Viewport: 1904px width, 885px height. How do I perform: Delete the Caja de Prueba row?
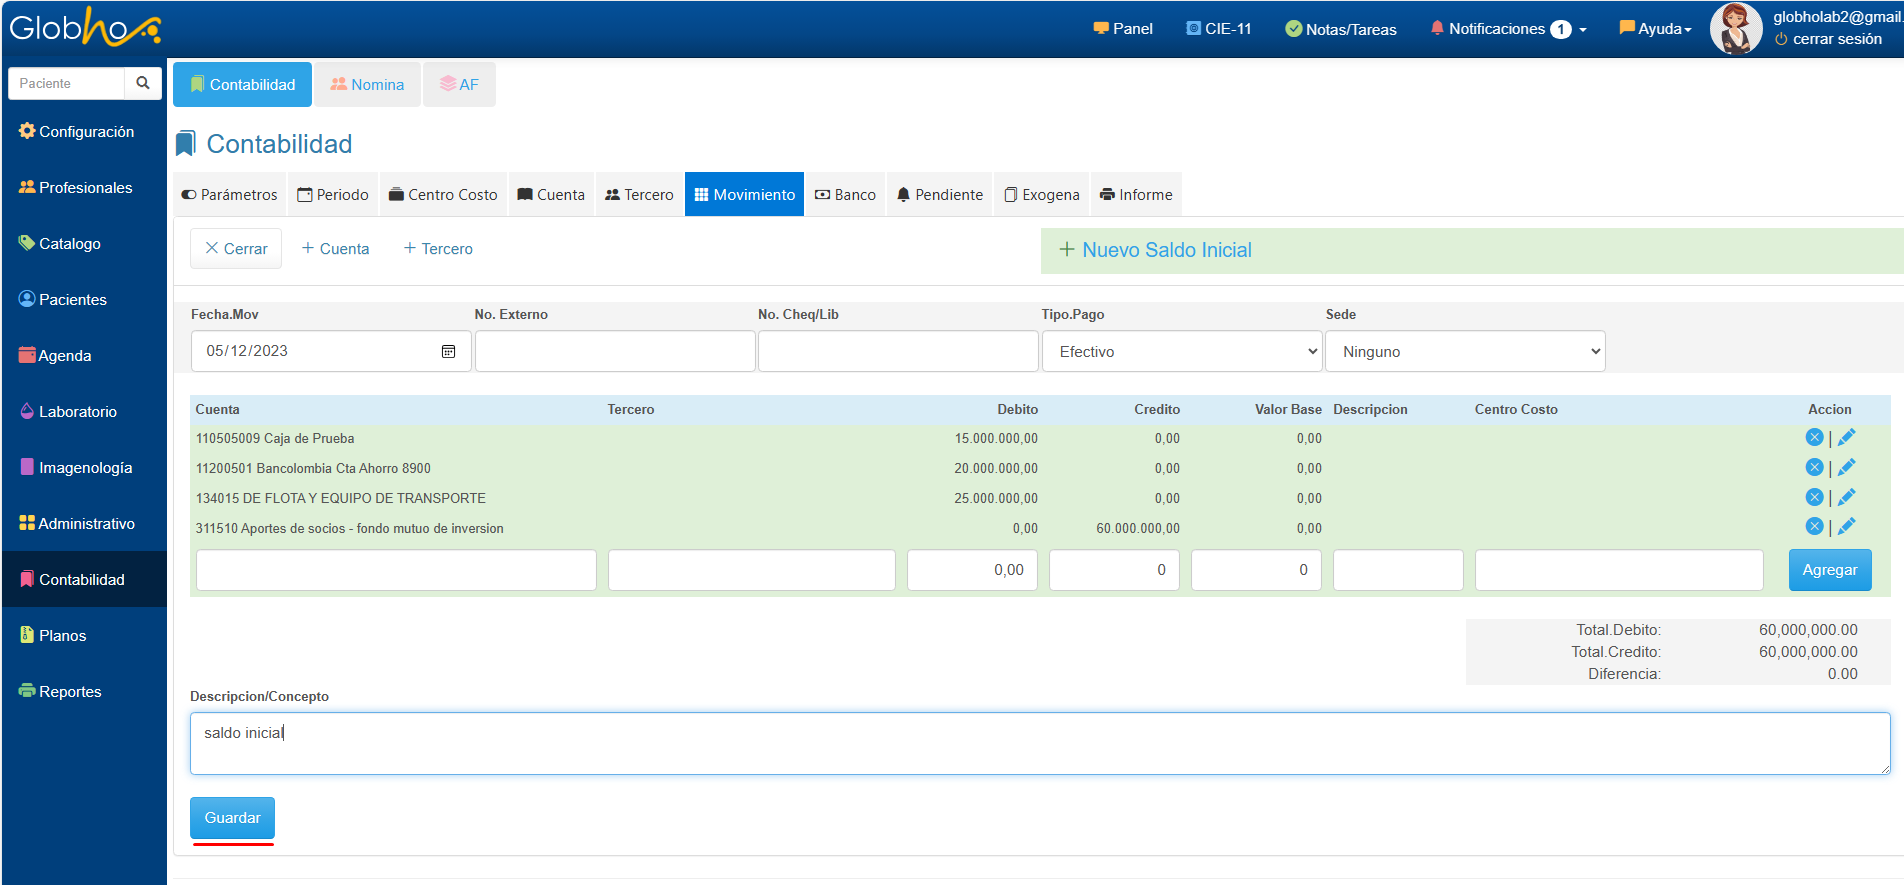(1814, 437)
